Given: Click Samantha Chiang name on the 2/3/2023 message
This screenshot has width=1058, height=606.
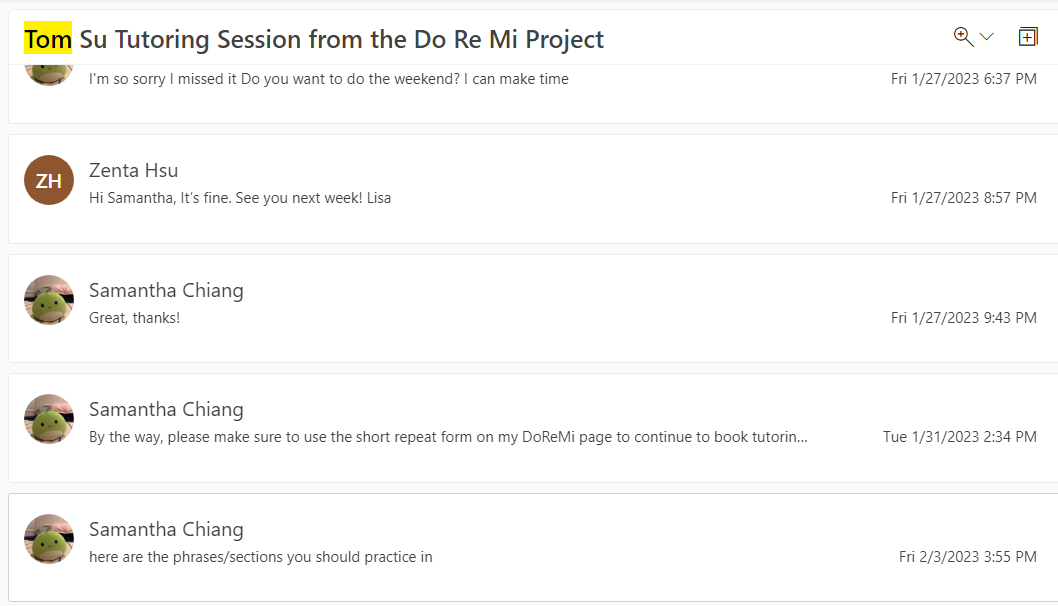Looking at the screenshot, I should click(166, 529).
